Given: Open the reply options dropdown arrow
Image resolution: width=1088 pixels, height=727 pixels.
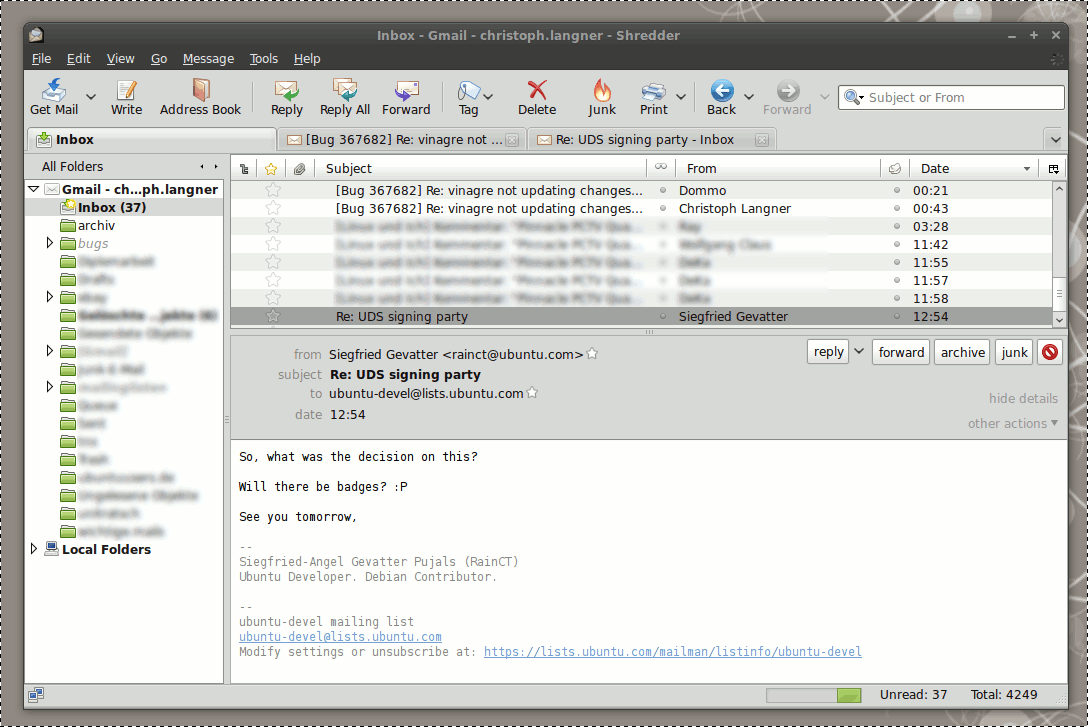Looking at the screenshot, I should tap(859, 352).
